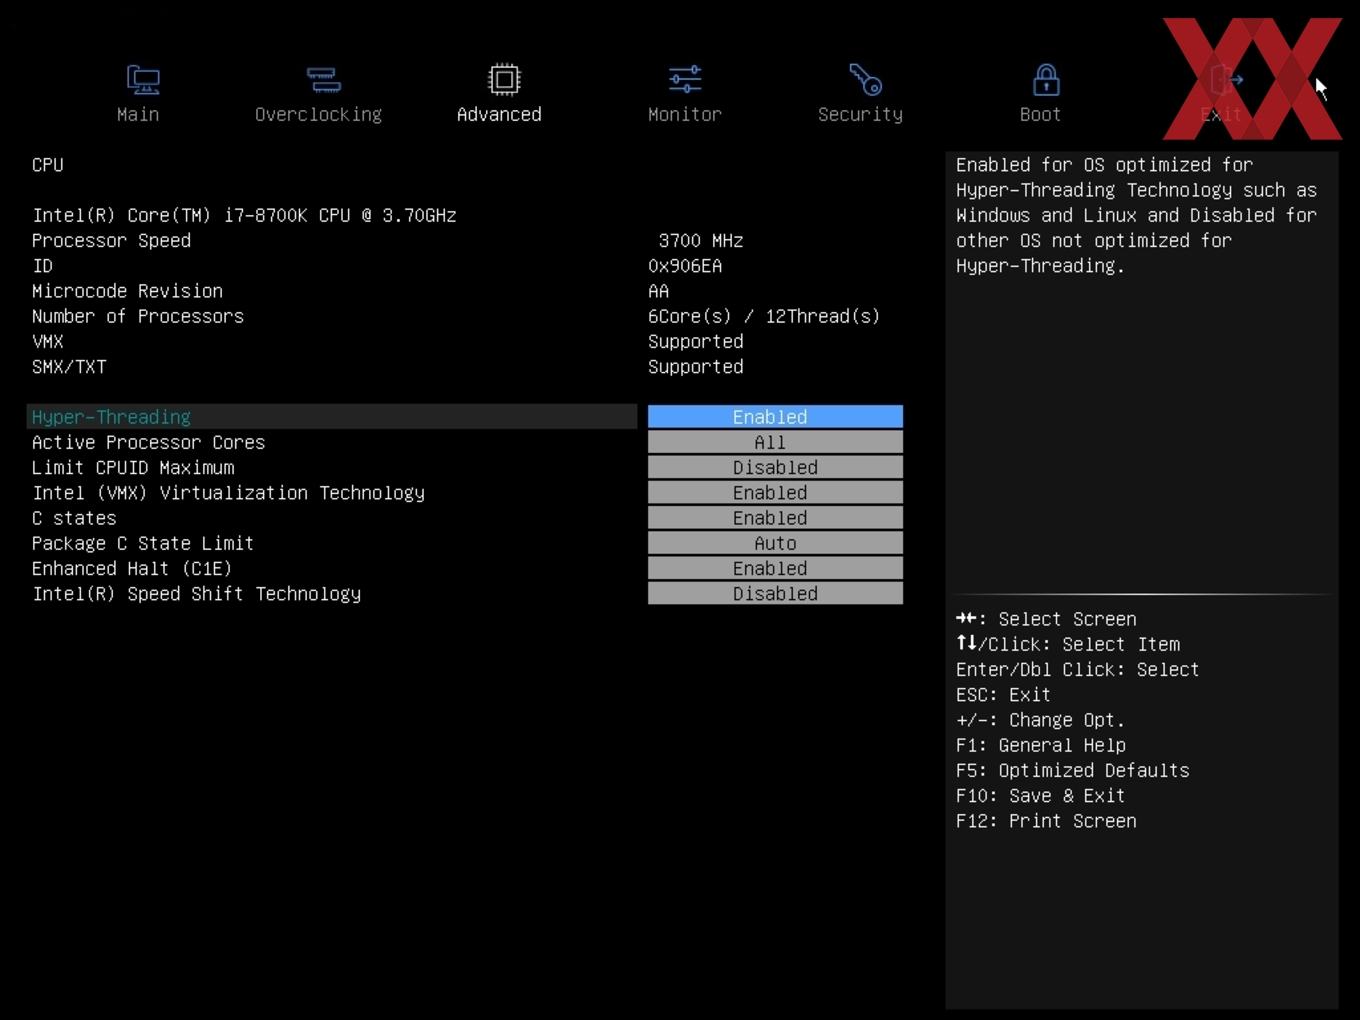The image size is (1360, 1020).
Task: Select Intel (VMX) Virtualization Technology label
Action: tap(228, 493)
